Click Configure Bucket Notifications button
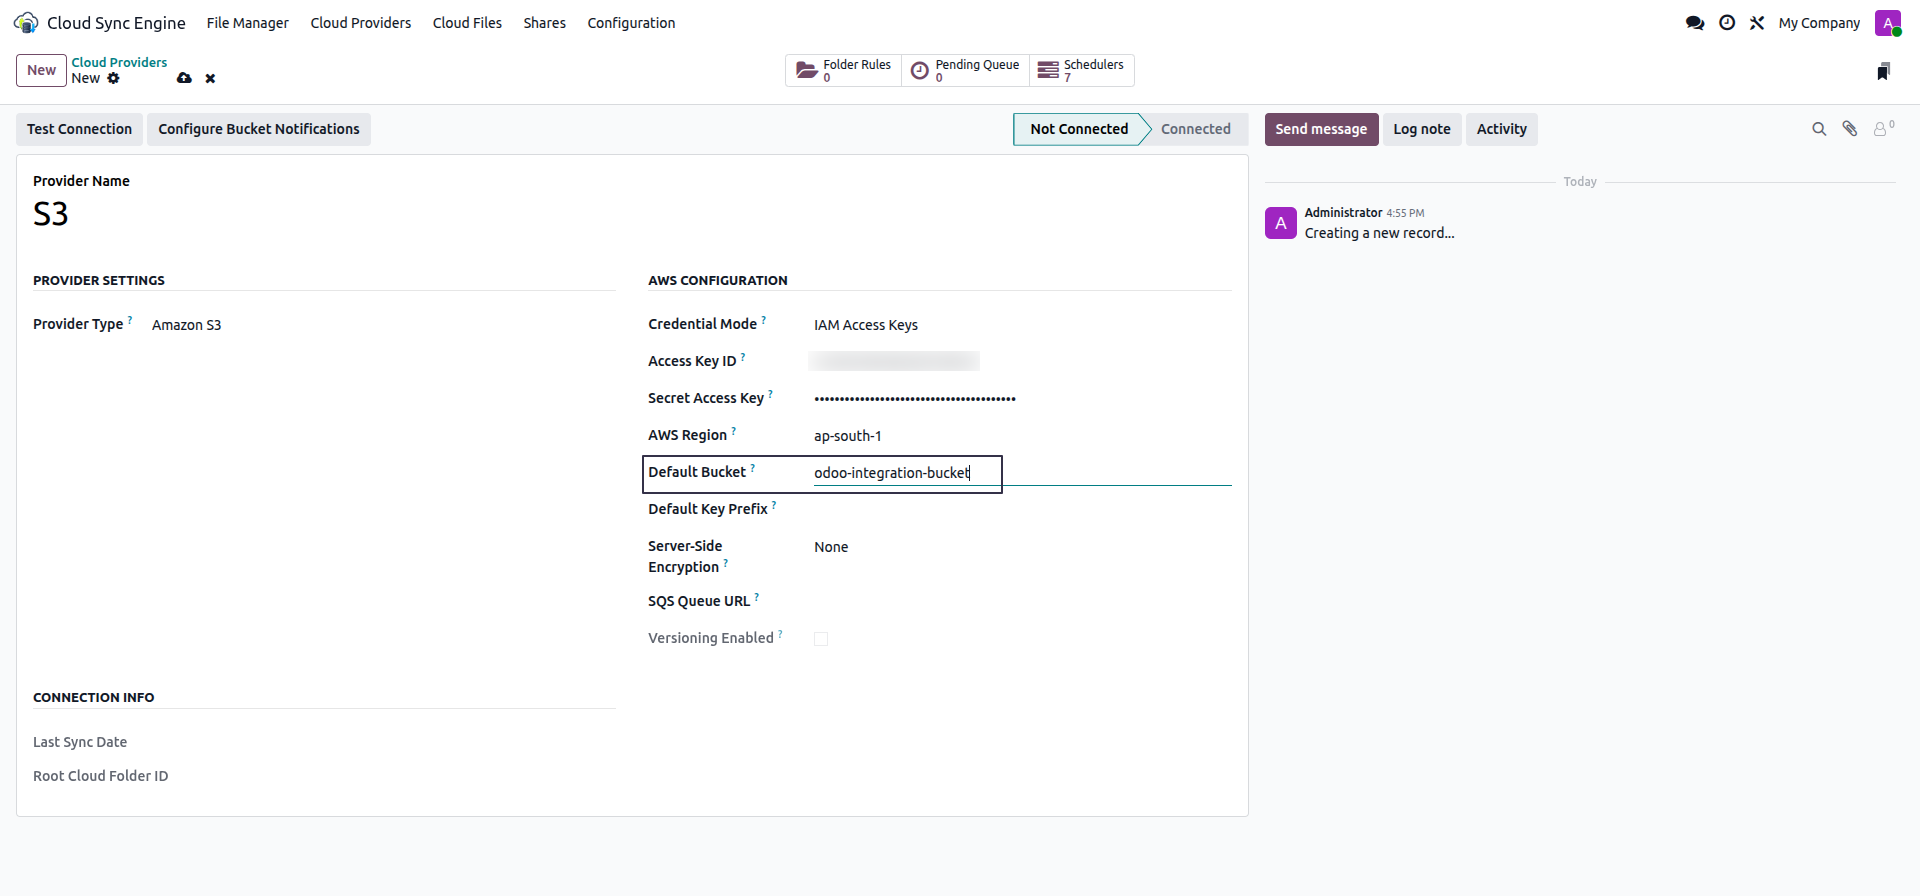Image resolution: width=1920 pixels, height=896 pixels. (259, 129)
